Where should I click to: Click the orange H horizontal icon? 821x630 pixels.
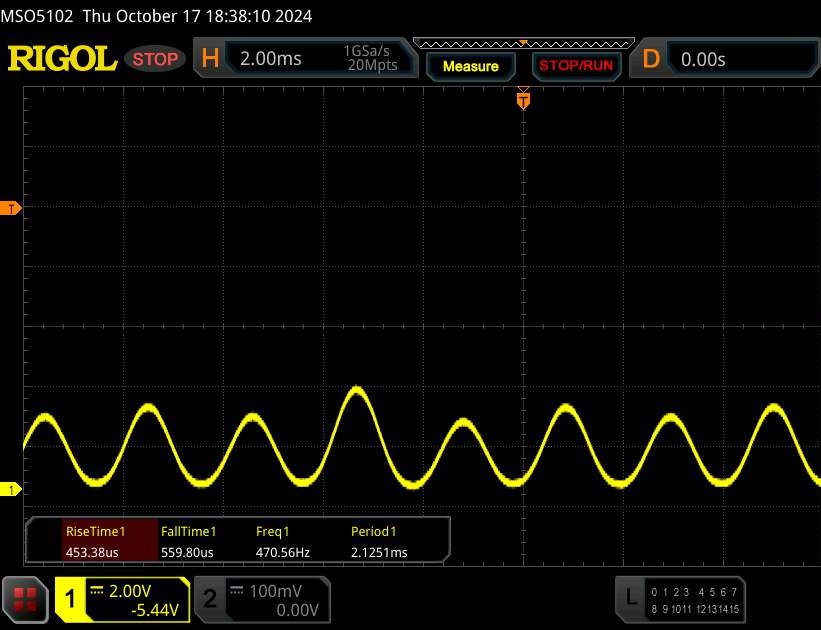point(209,59)
